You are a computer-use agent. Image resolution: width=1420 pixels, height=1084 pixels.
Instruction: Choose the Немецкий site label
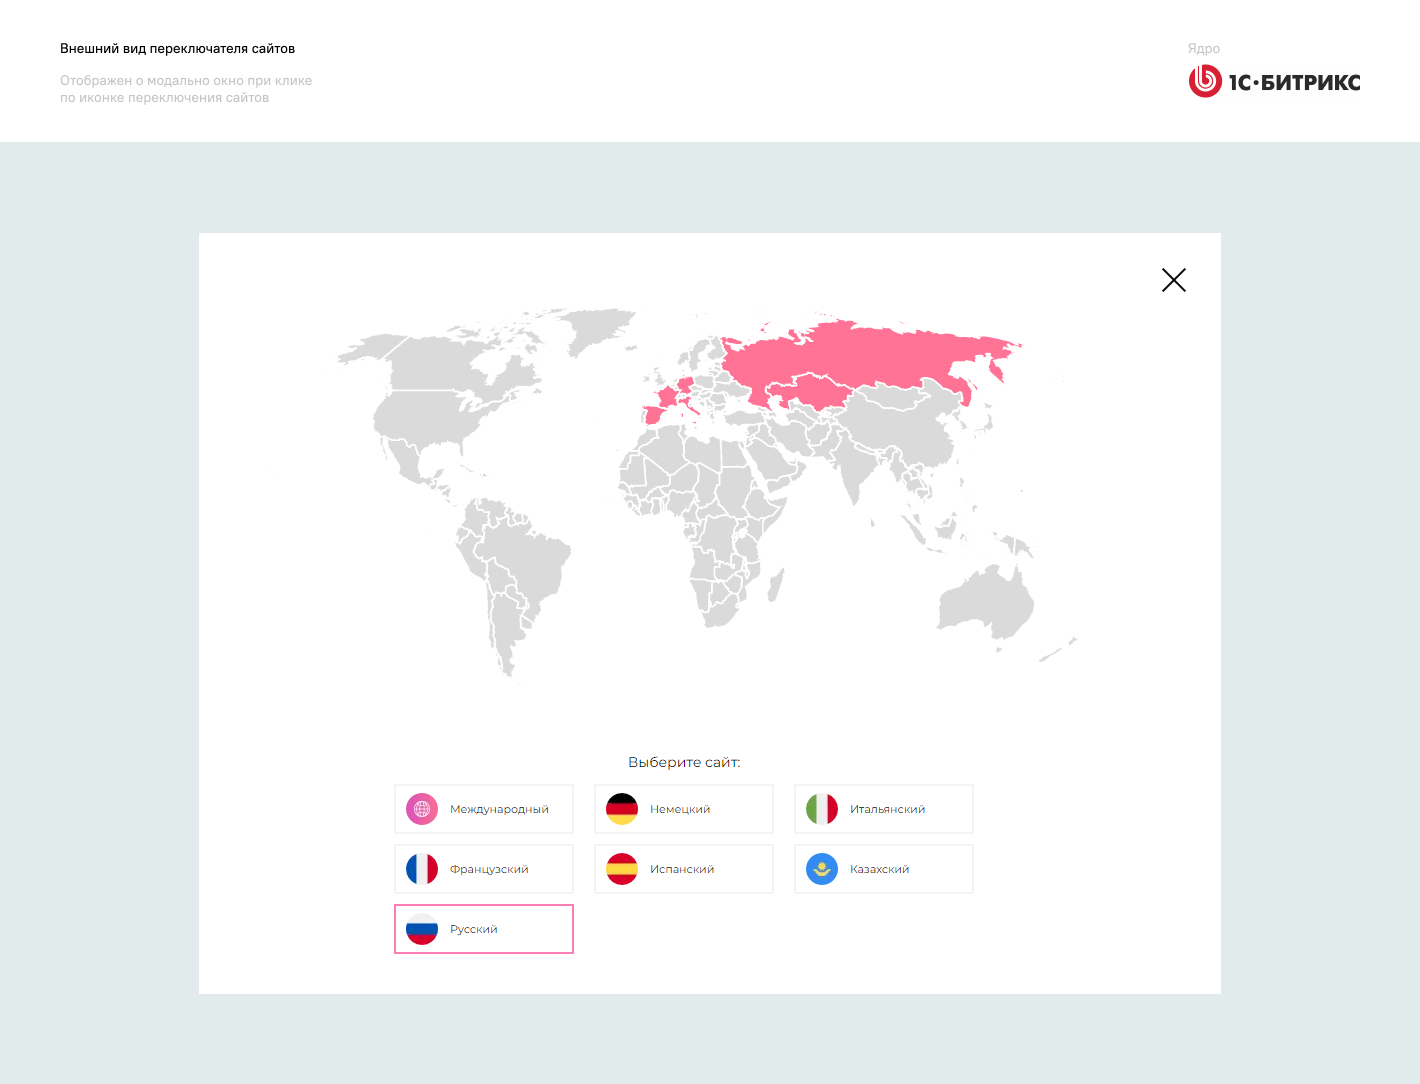point(680,809)
